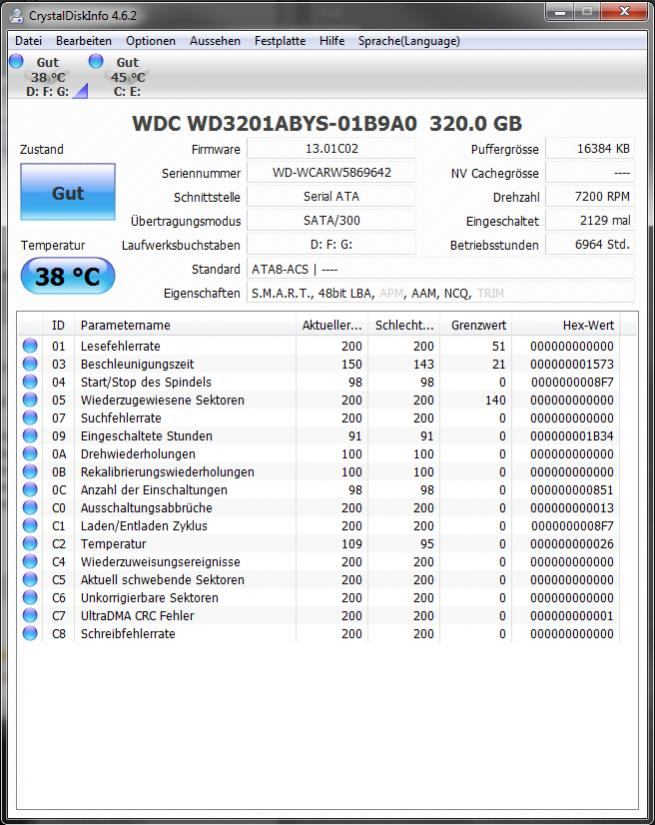Click hex value 000000000851
The width and height of the screenshot is (655, 825).
tap(572, 490)
